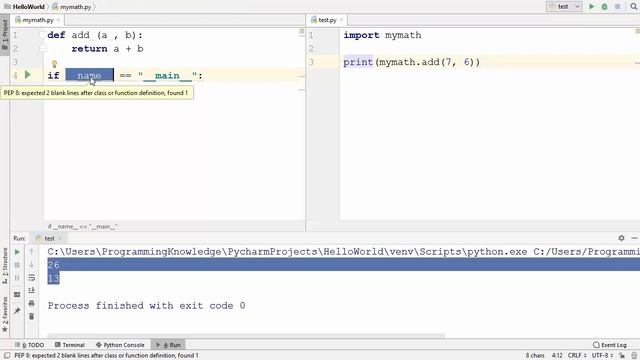The image size is (640, 360).
Task: Open the Python Console tool window tab
Action: [x=120, y=345]
